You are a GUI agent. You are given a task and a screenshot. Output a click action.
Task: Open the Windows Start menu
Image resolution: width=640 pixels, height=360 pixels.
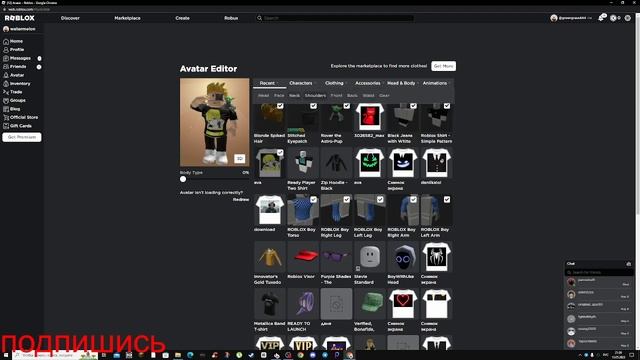pos(6,356)
